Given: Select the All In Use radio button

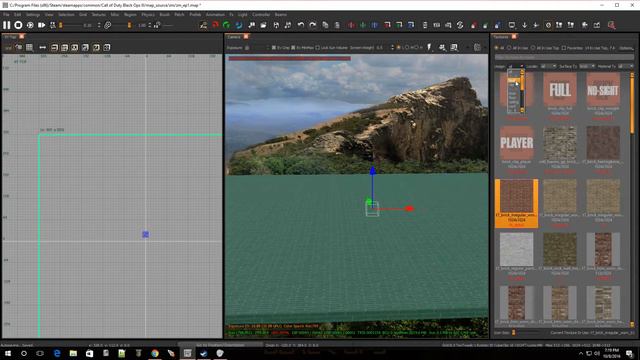Looking at the screenshot, I should tap(509, 48).
